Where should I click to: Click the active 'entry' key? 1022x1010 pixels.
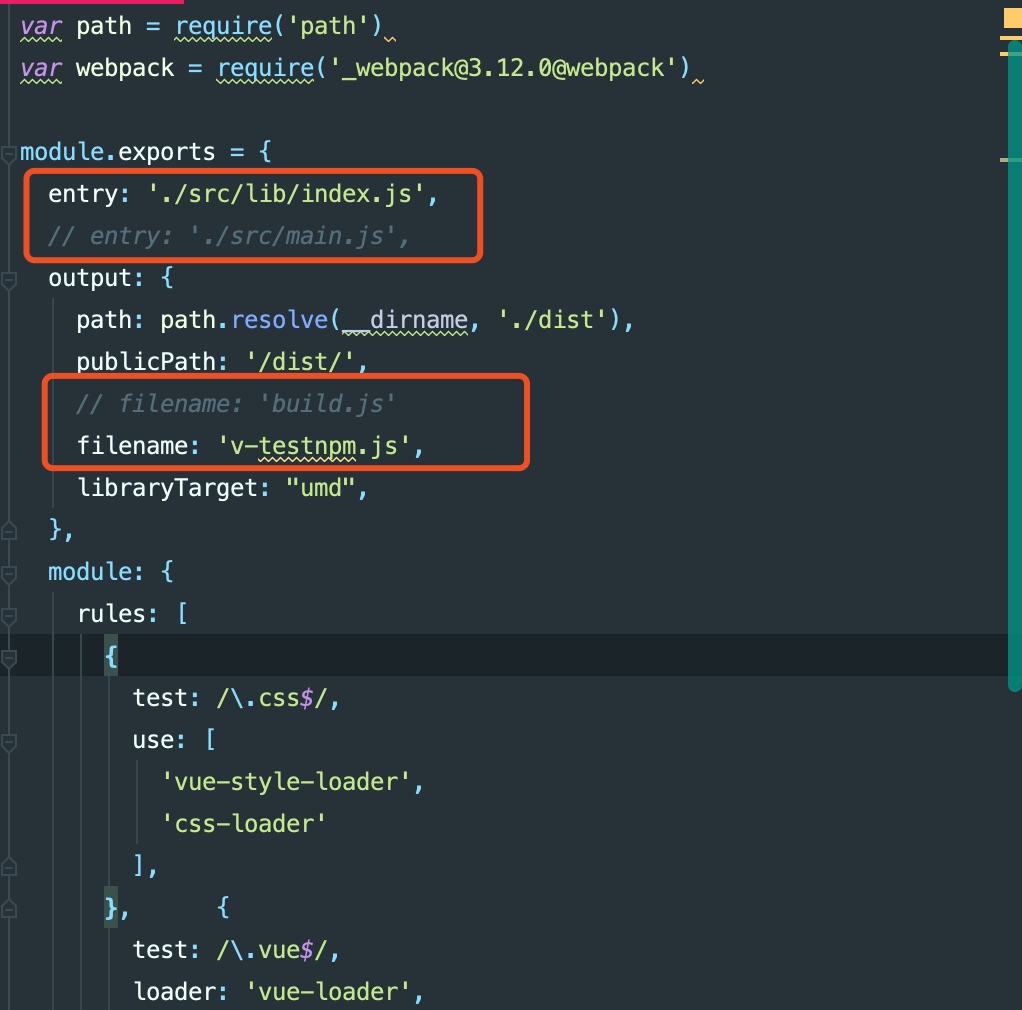pyautogui.click(x=83, y=194)
